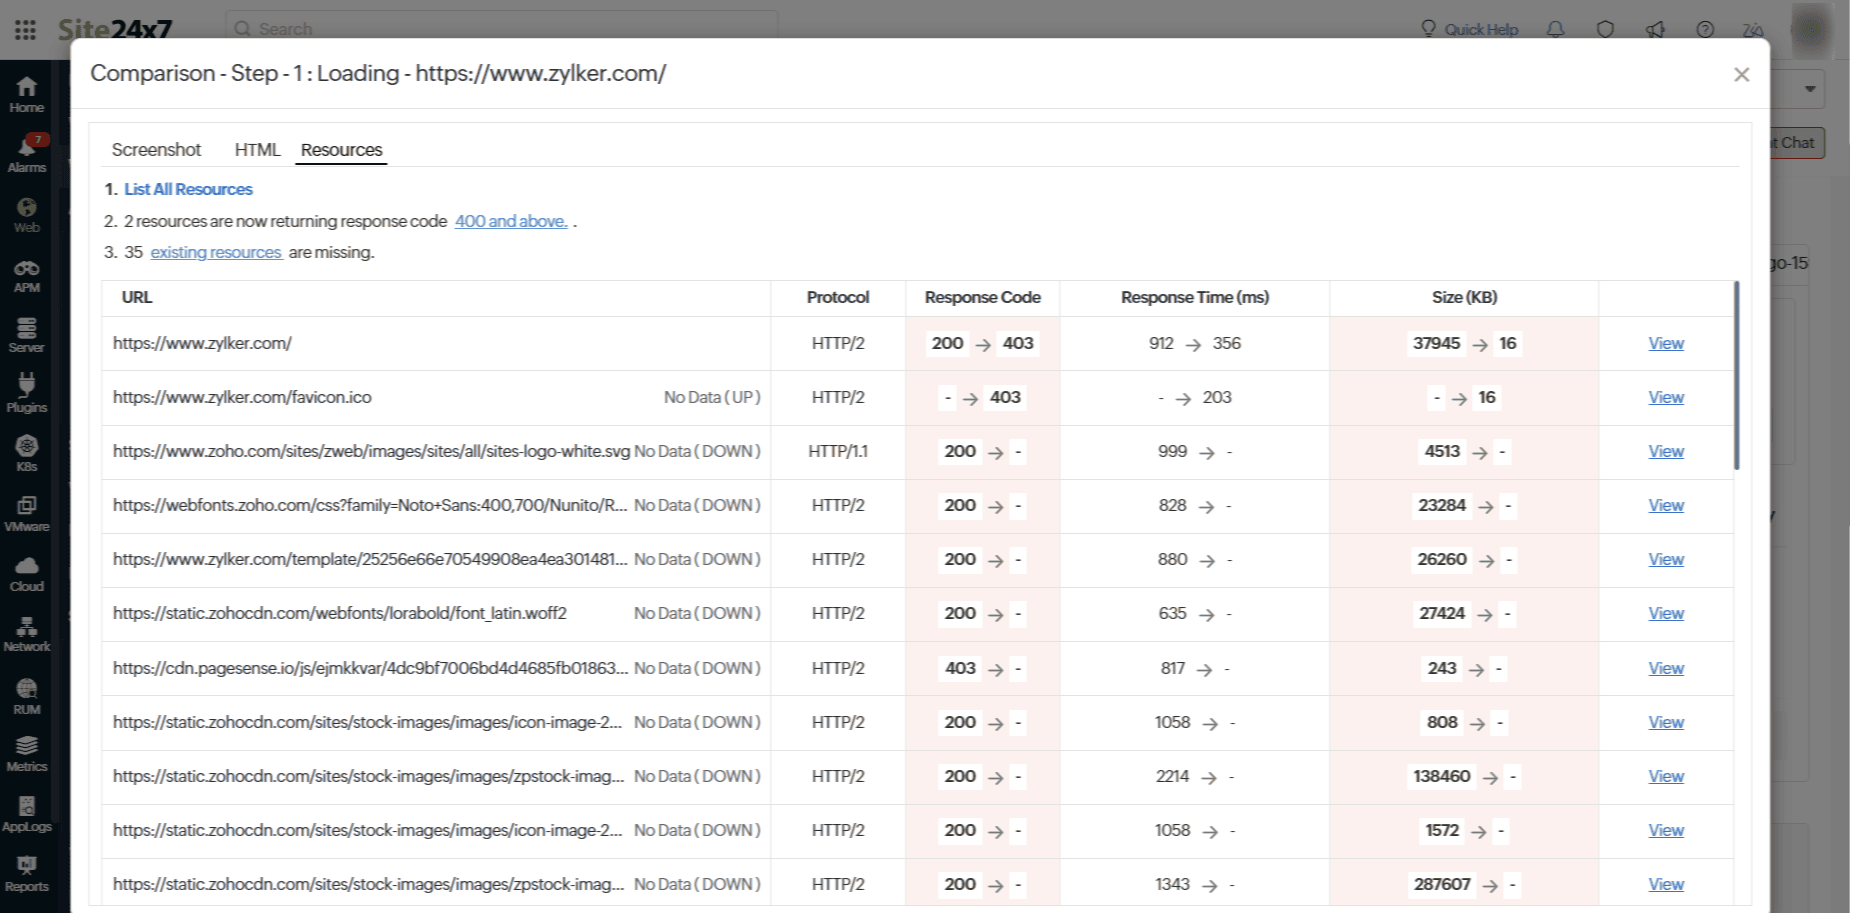Viewport: 1850px width, 913px height.
Task: Open the Reports icon in sidebar
Action: pos(27,866)
